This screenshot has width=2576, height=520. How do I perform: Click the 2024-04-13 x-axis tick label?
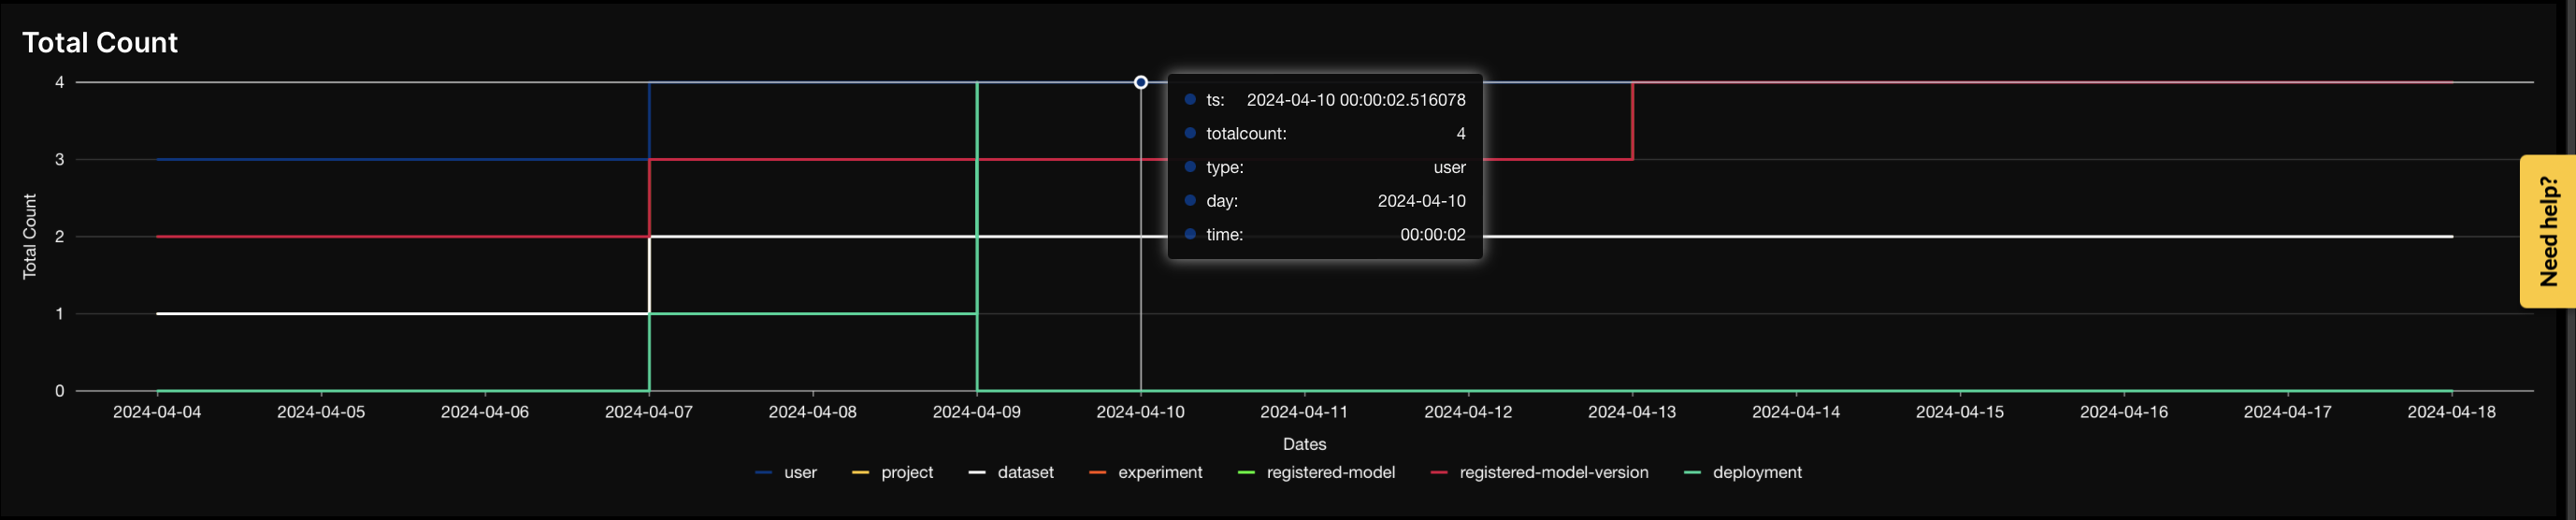tap(1632, 412)
